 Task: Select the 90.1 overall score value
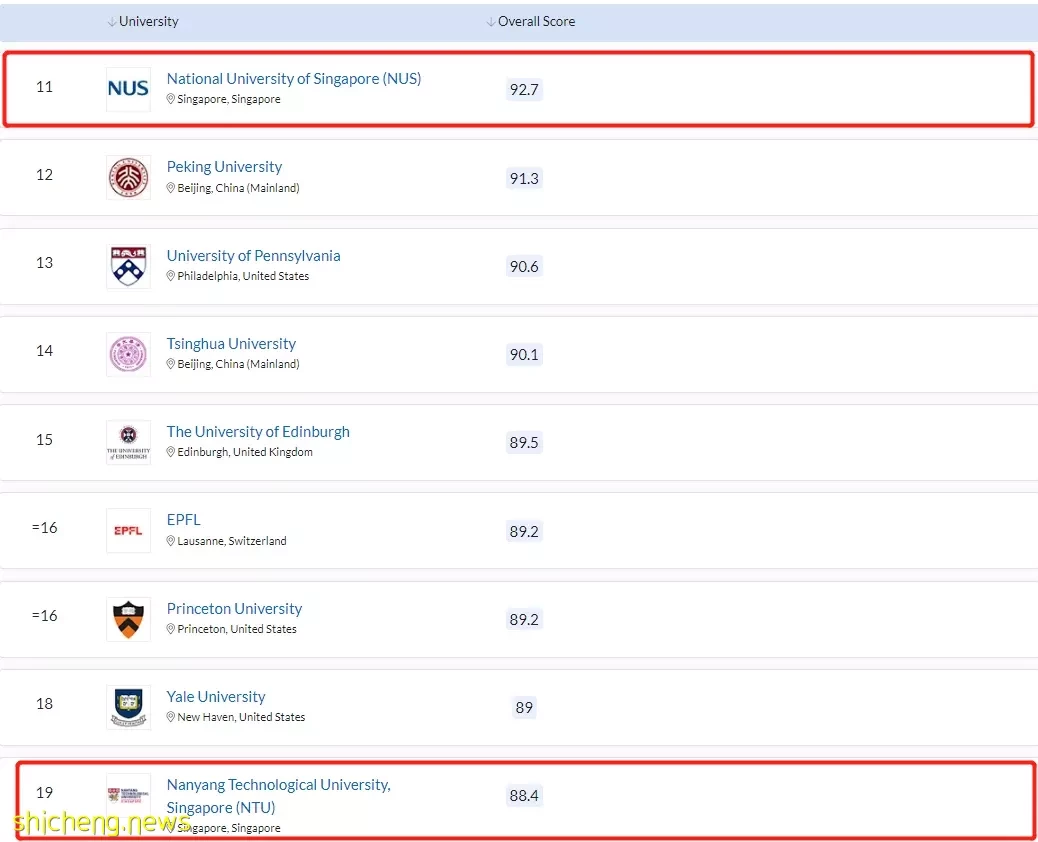[x=524, y=354]
